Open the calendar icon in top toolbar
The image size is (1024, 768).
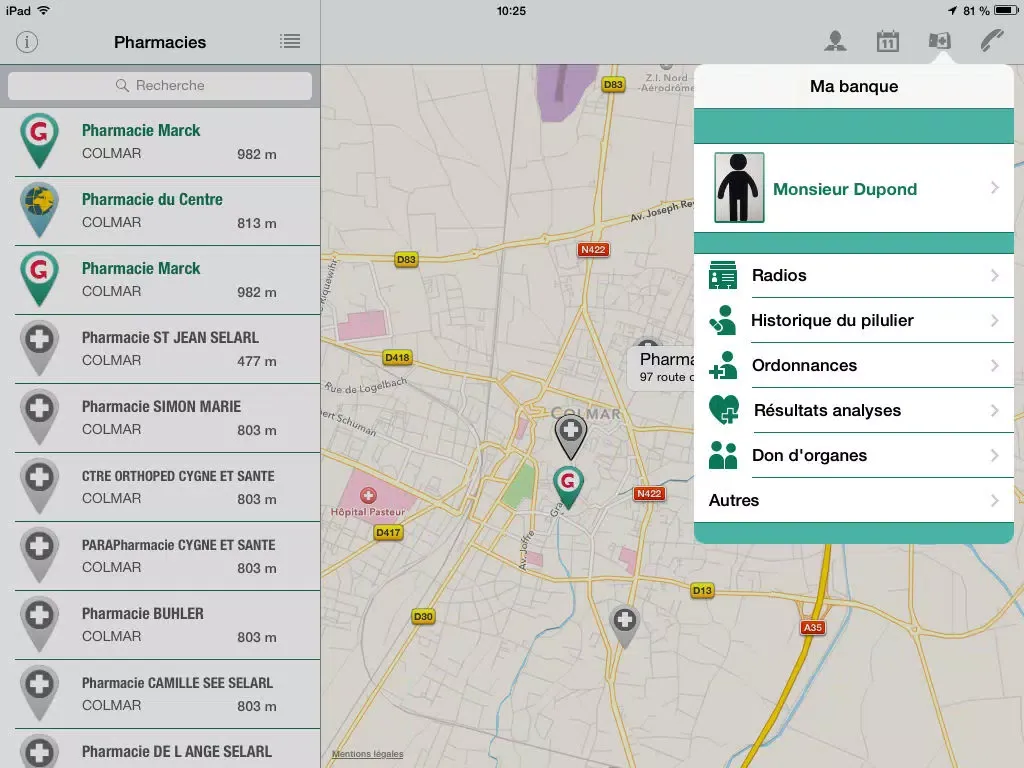[888, 41]
